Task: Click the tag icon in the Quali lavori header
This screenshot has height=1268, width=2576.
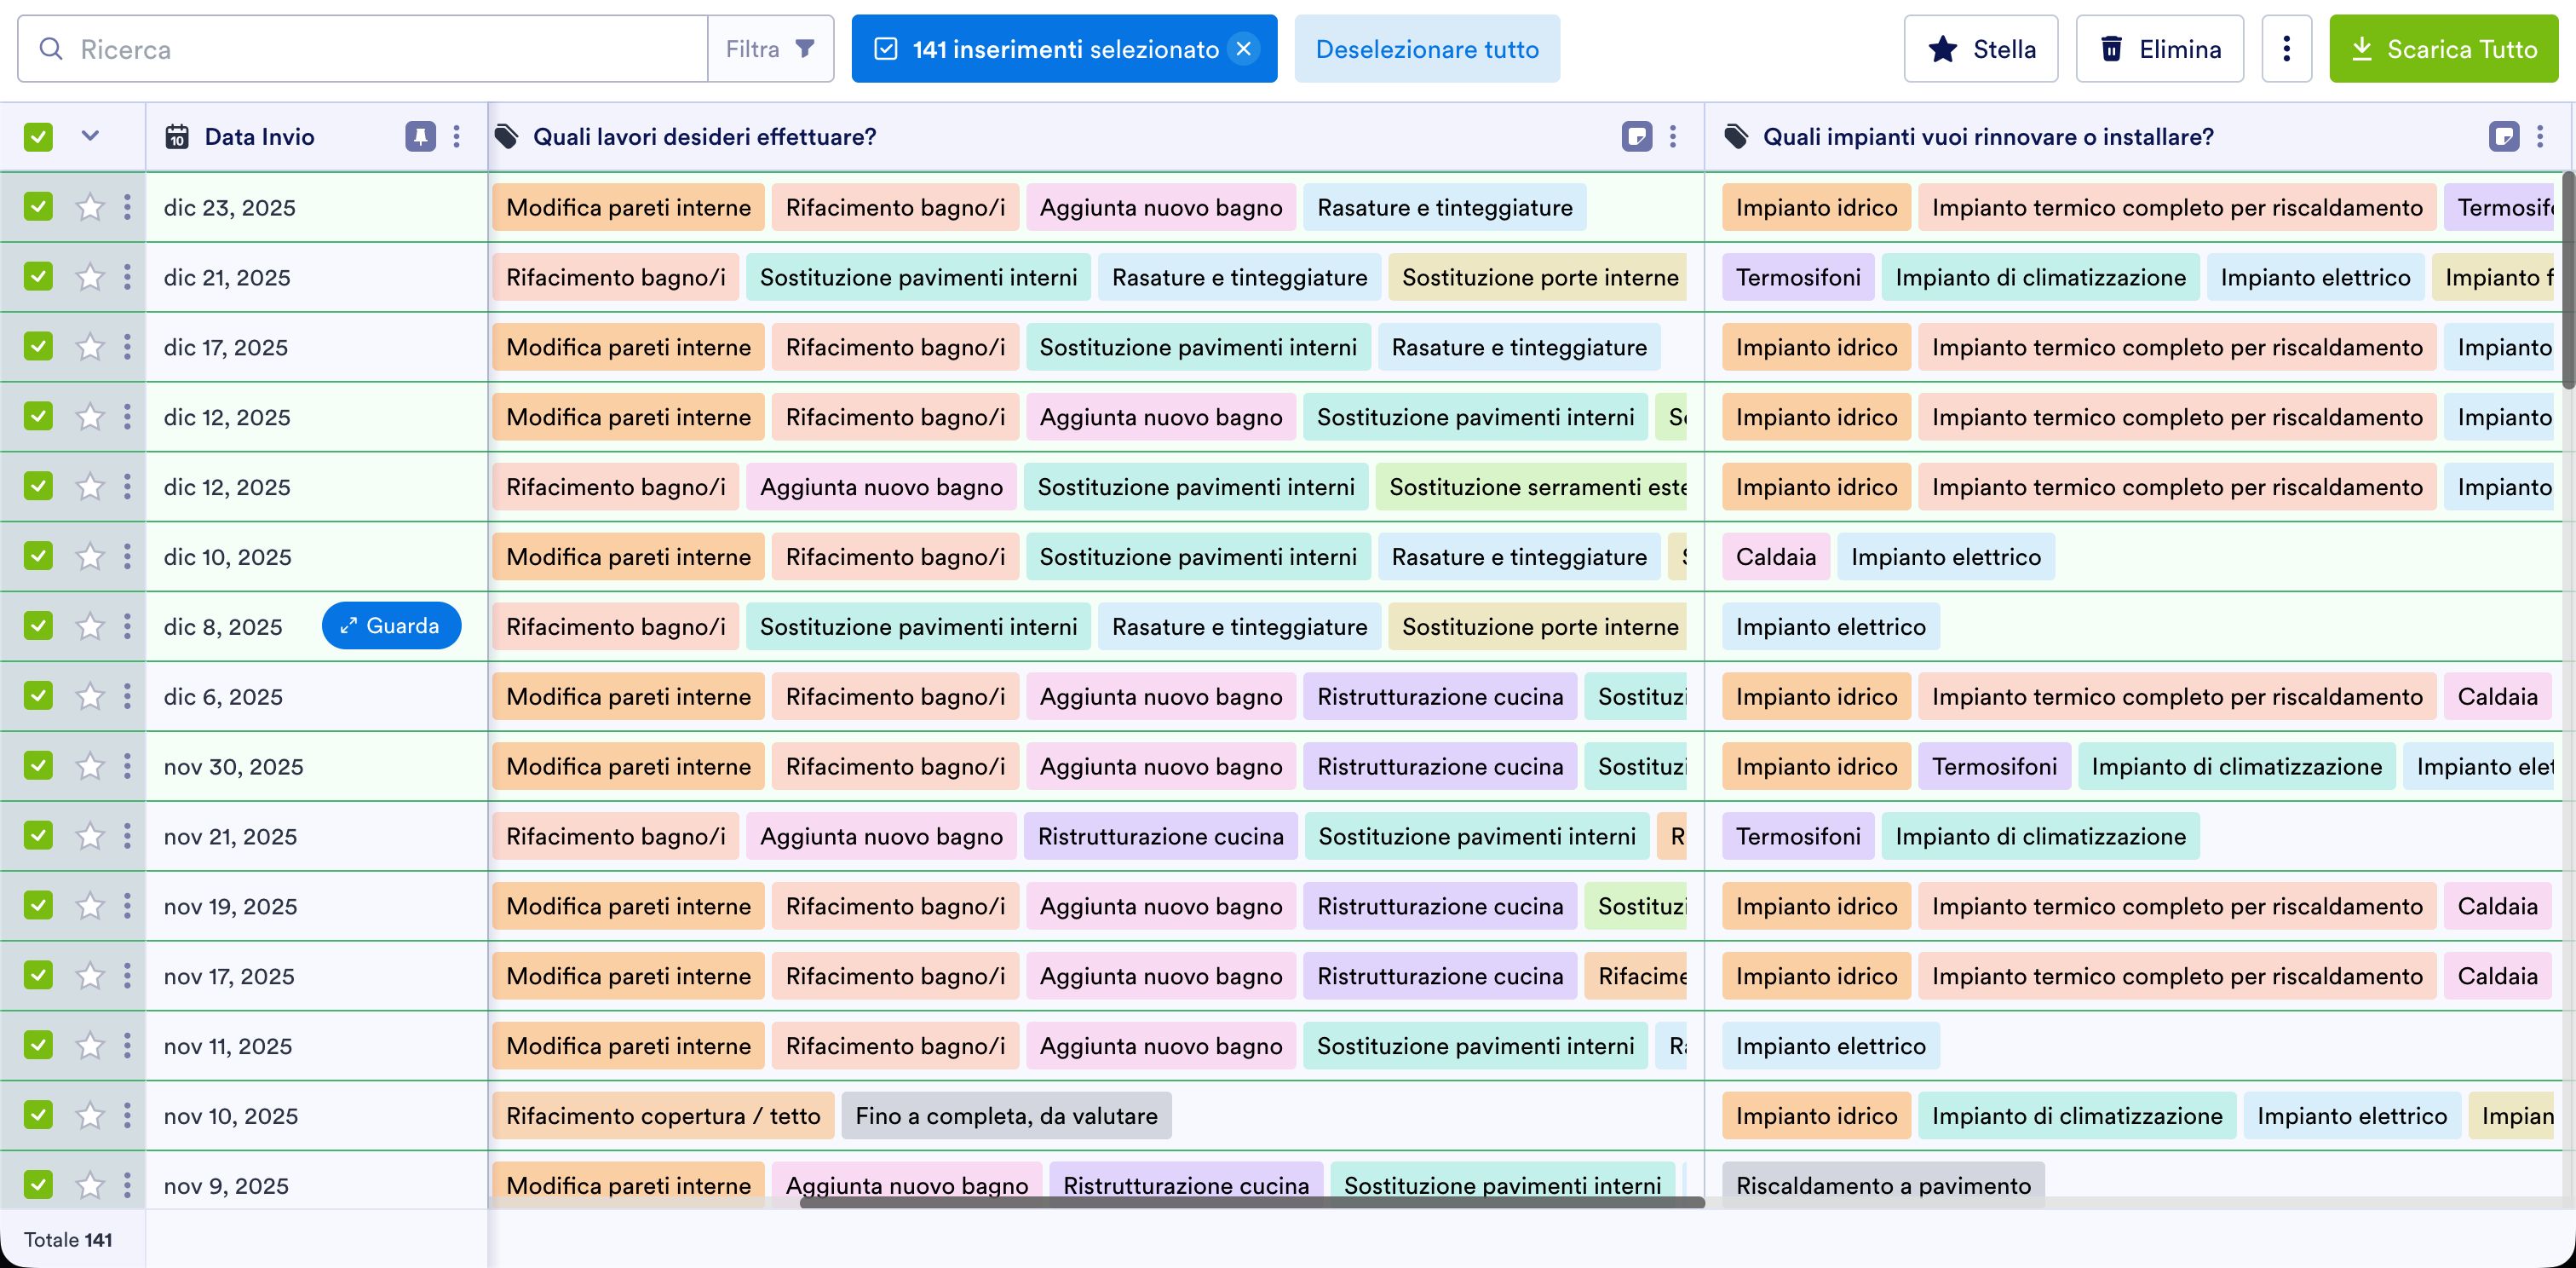Action: tap(506, 136)
